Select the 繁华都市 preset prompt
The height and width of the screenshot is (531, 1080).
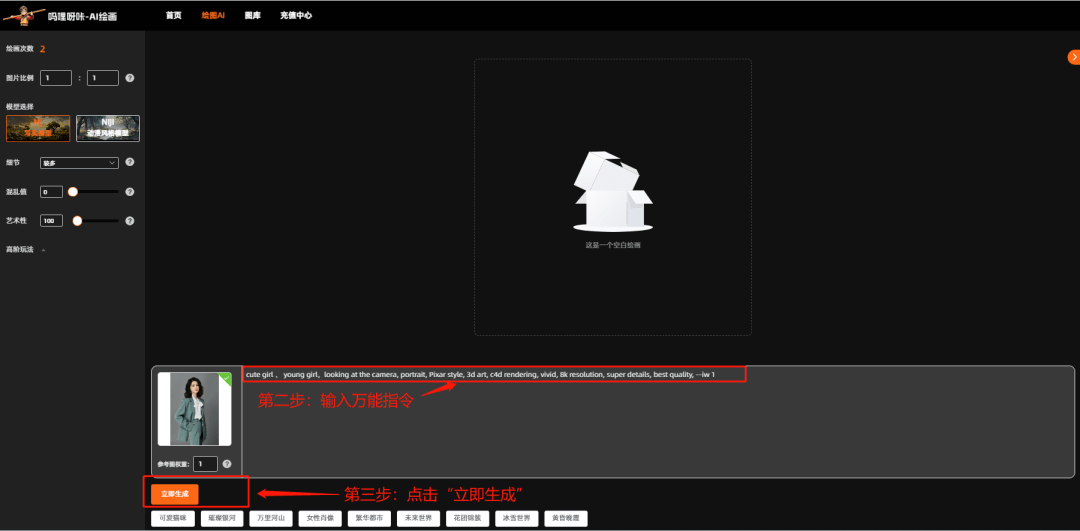[369, 519]
